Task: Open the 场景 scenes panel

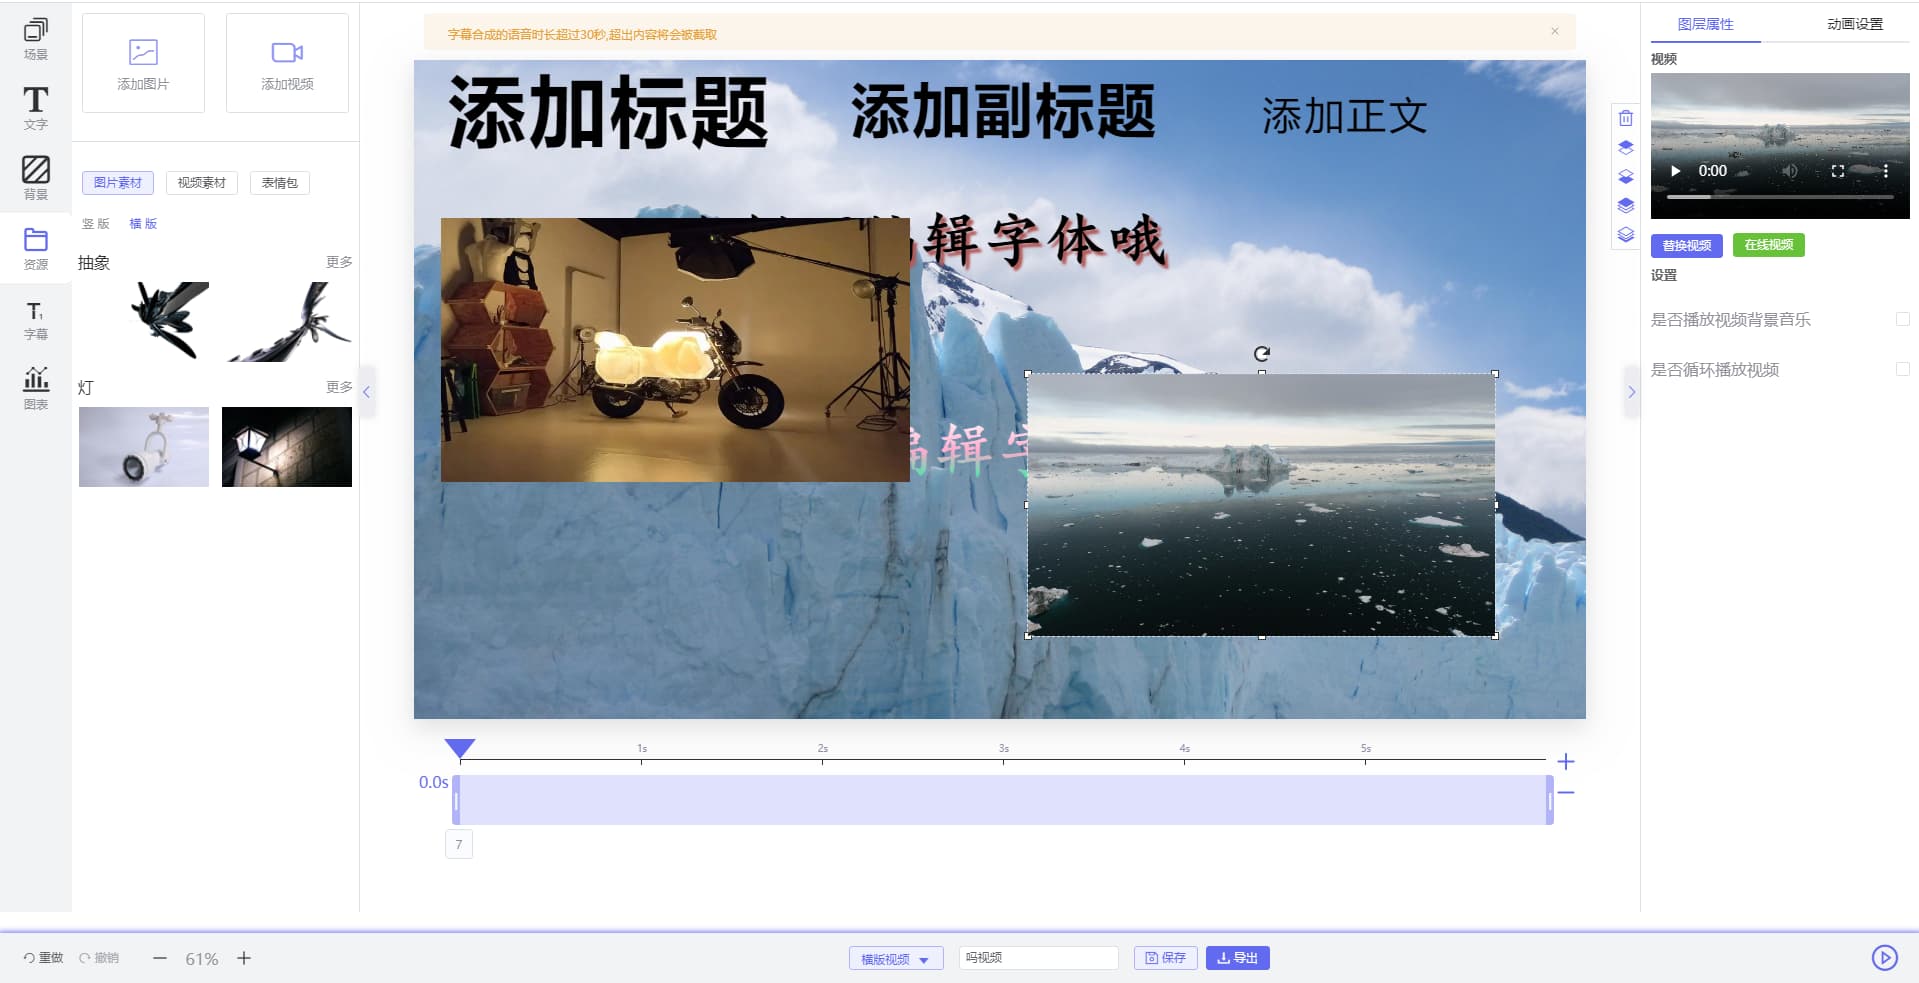Action: pos(35,39)
